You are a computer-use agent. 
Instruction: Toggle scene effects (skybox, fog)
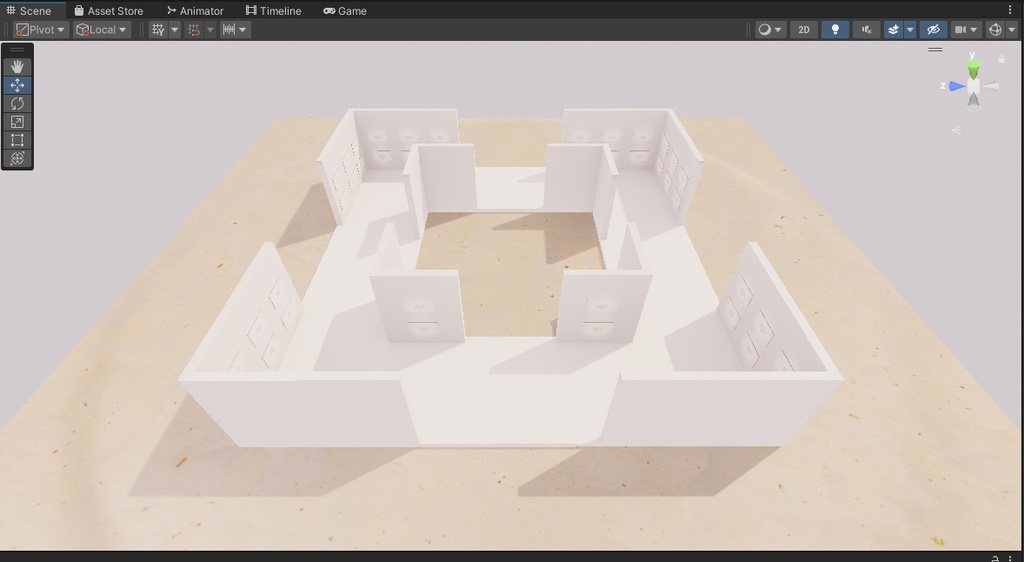(893, 29)
